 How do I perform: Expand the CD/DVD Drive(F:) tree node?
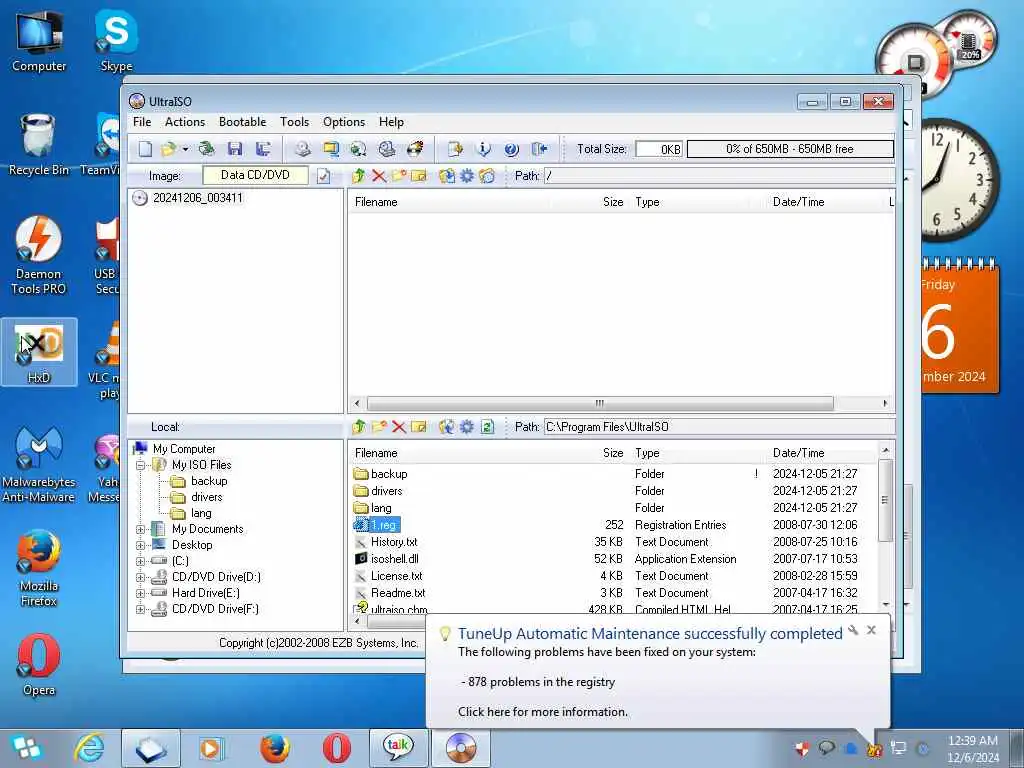click(140, 609)
